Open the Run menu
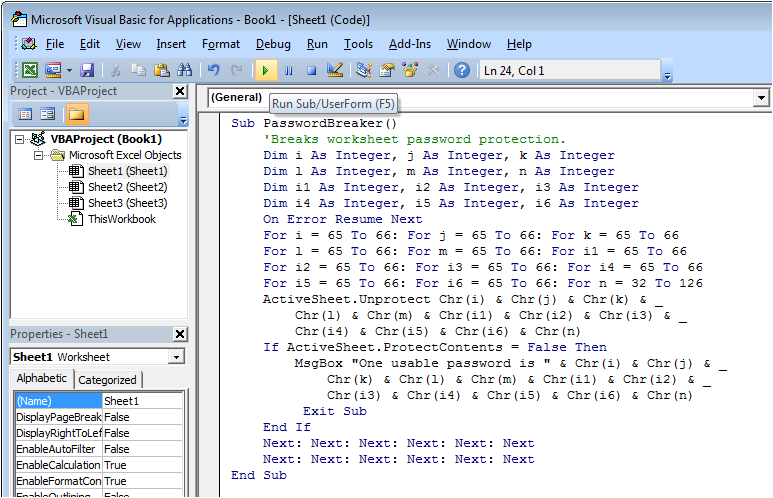This screenshot has height=498, width=773. click(317, 44)
